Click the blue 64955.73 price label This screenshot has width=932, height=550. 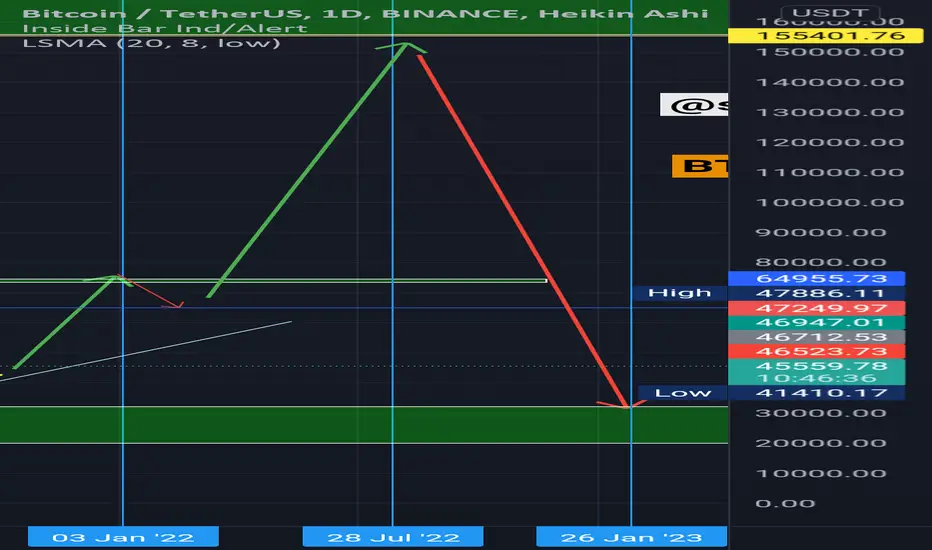pyautogui.click(x=817, y=278)
